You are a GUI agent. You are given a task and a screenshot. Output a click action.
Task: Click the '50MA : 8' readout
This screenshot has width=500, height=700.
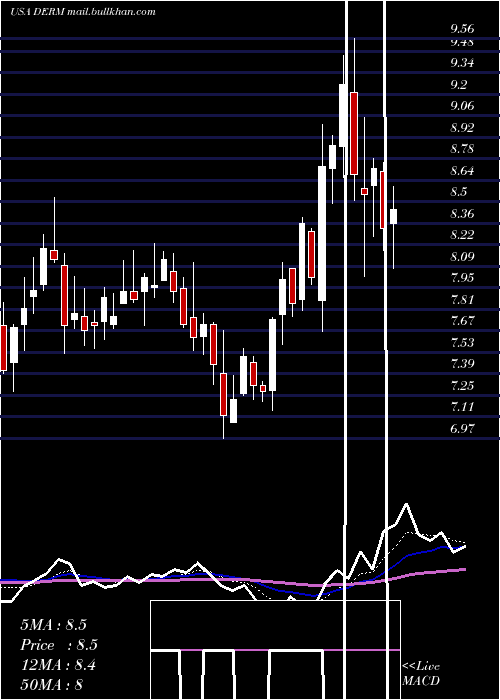(x=51, y=685)
